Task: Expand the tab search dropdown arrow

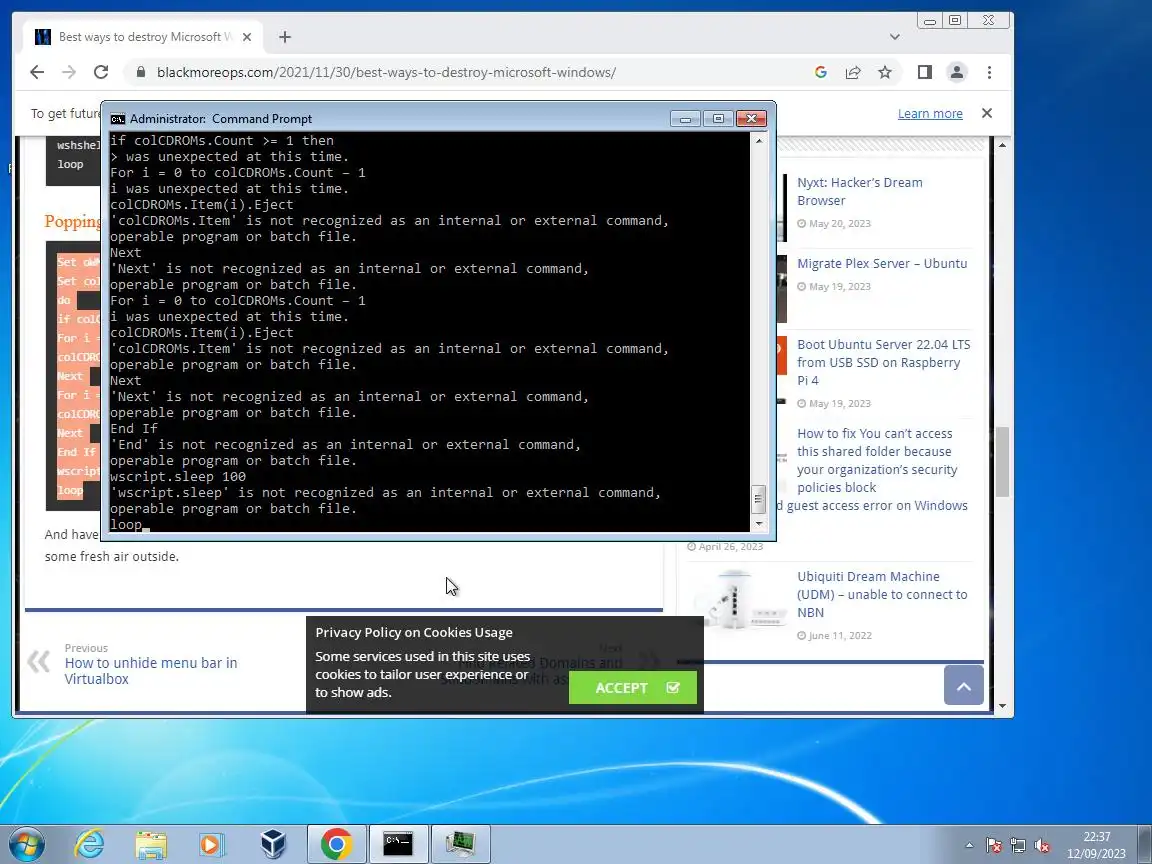Action: pyautogui.click(x=894, y=37)
